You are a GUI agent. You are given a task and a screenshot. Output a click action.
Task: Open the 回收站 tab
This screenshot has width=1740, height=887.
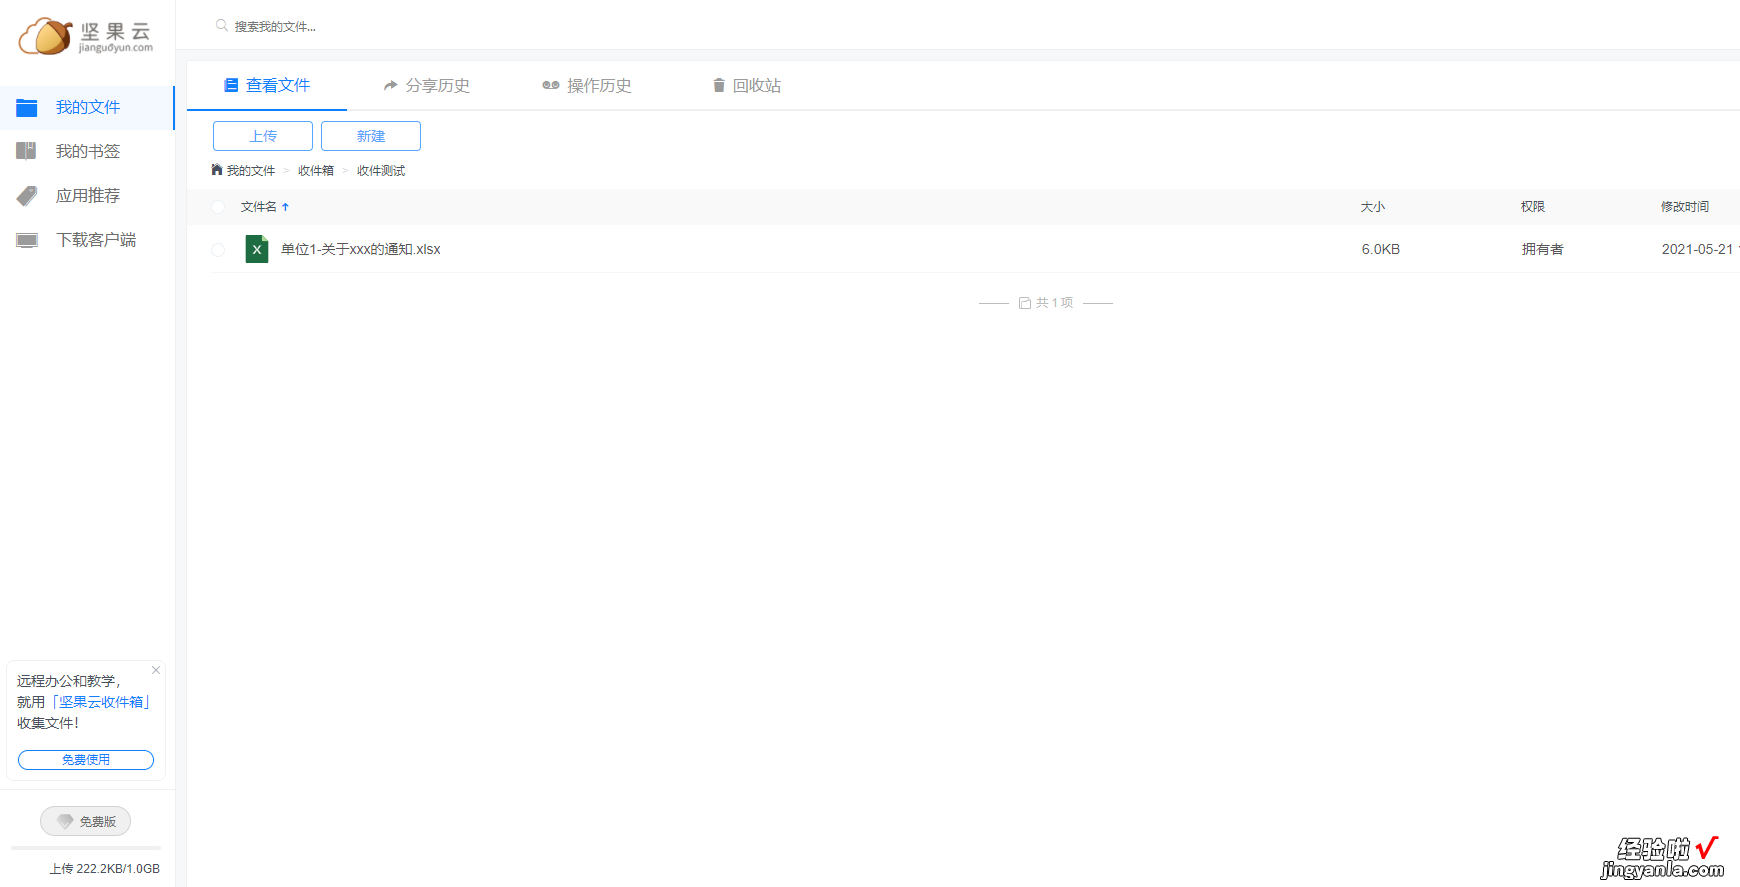click(747, 86)
